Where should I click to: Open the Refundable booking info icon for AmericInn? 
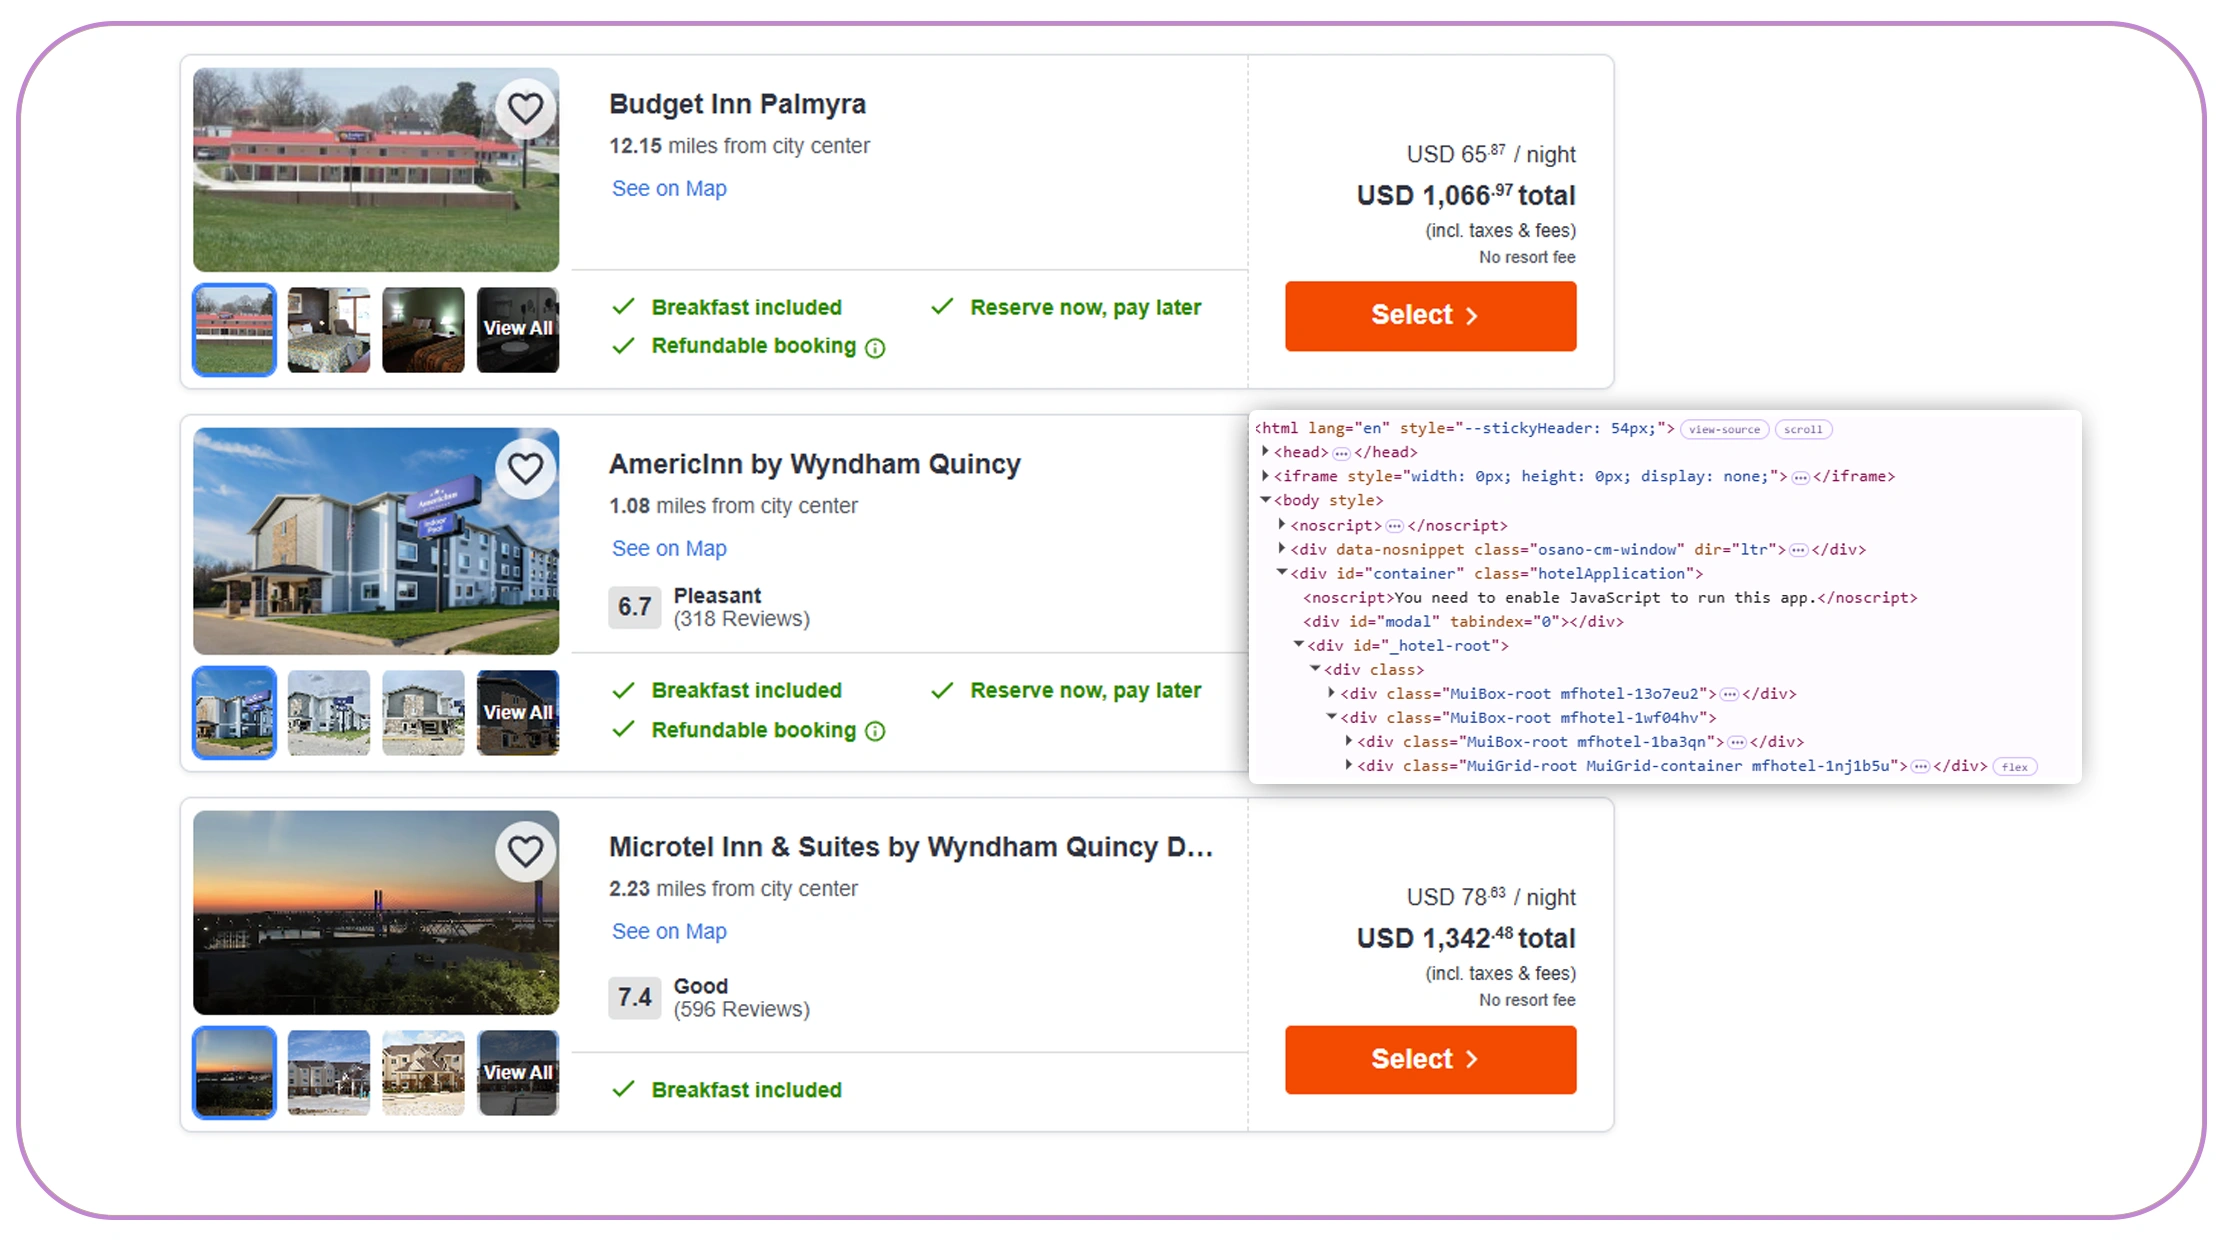click(x=875, y=731)
